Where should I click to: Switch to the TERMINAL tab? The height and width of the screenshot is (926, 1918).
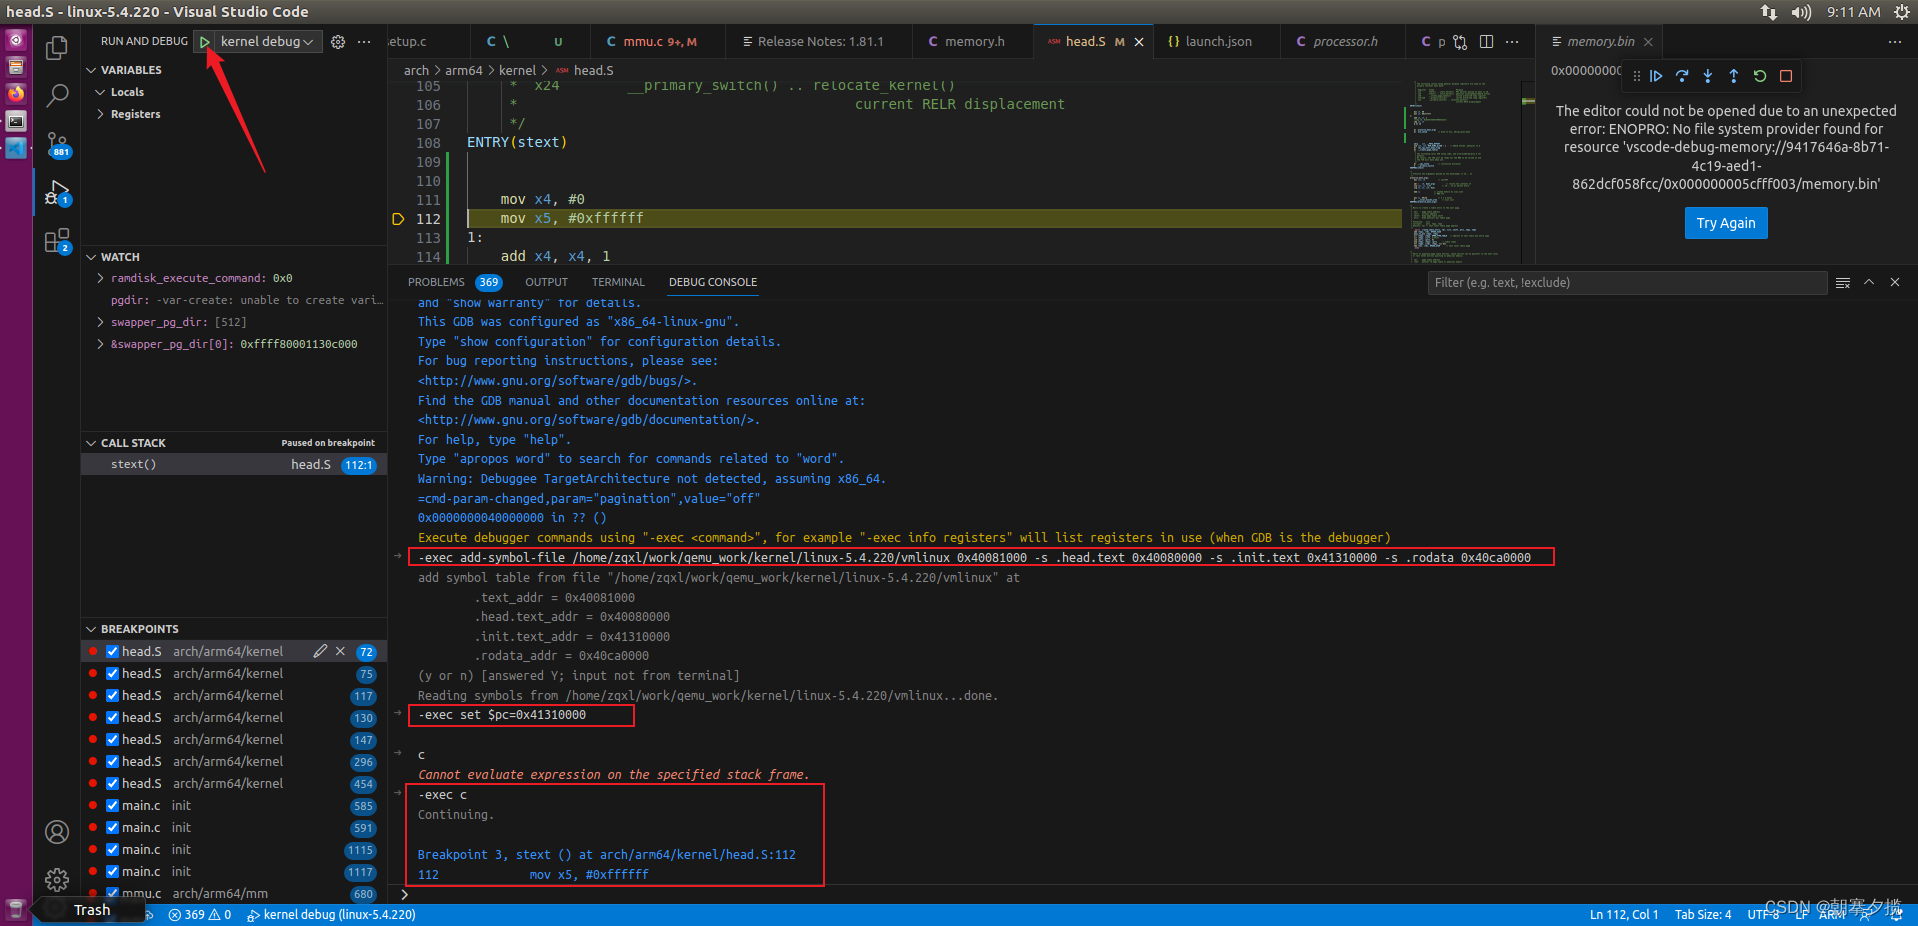point(617,282)
